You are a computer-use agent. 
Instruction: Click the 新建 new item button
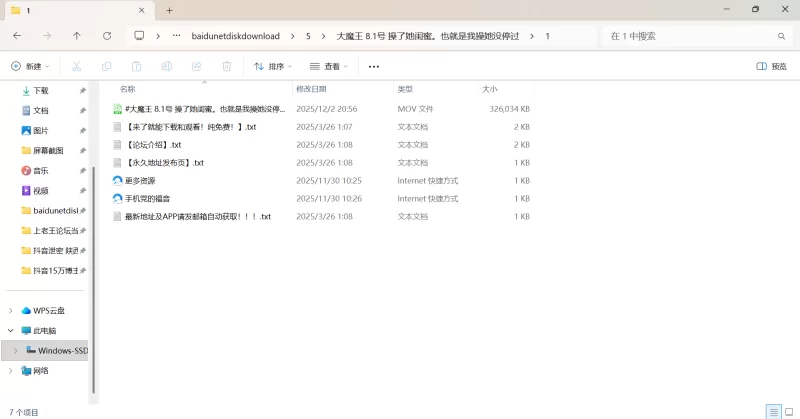tap(29, 67)
